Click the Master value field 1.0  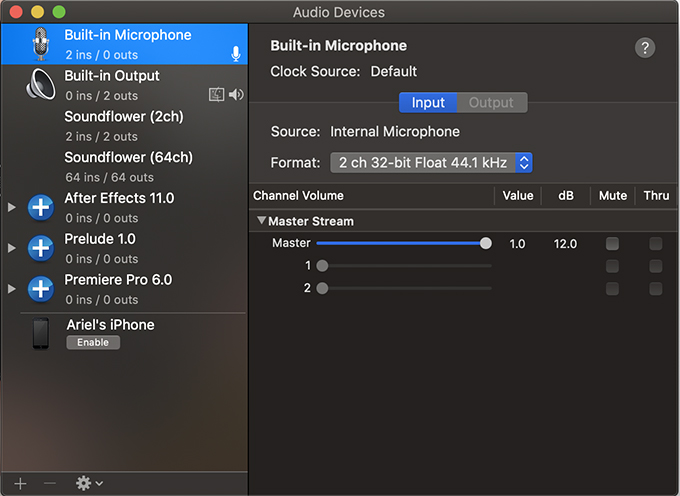click(x=517, y=244)
